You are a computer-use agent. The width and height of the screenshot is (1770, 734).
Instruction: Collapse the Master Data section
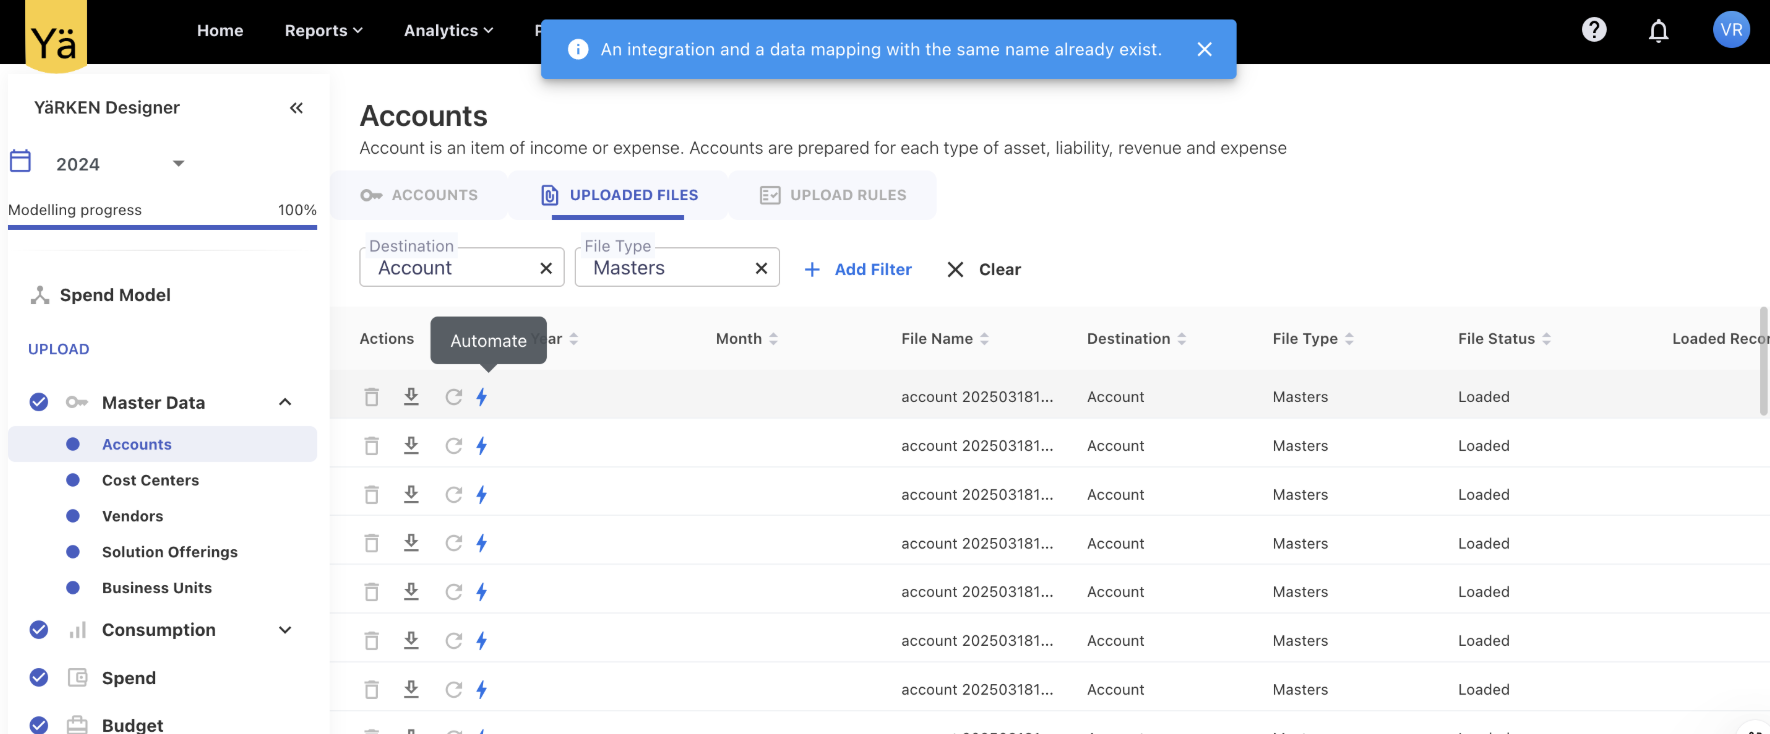285,402
